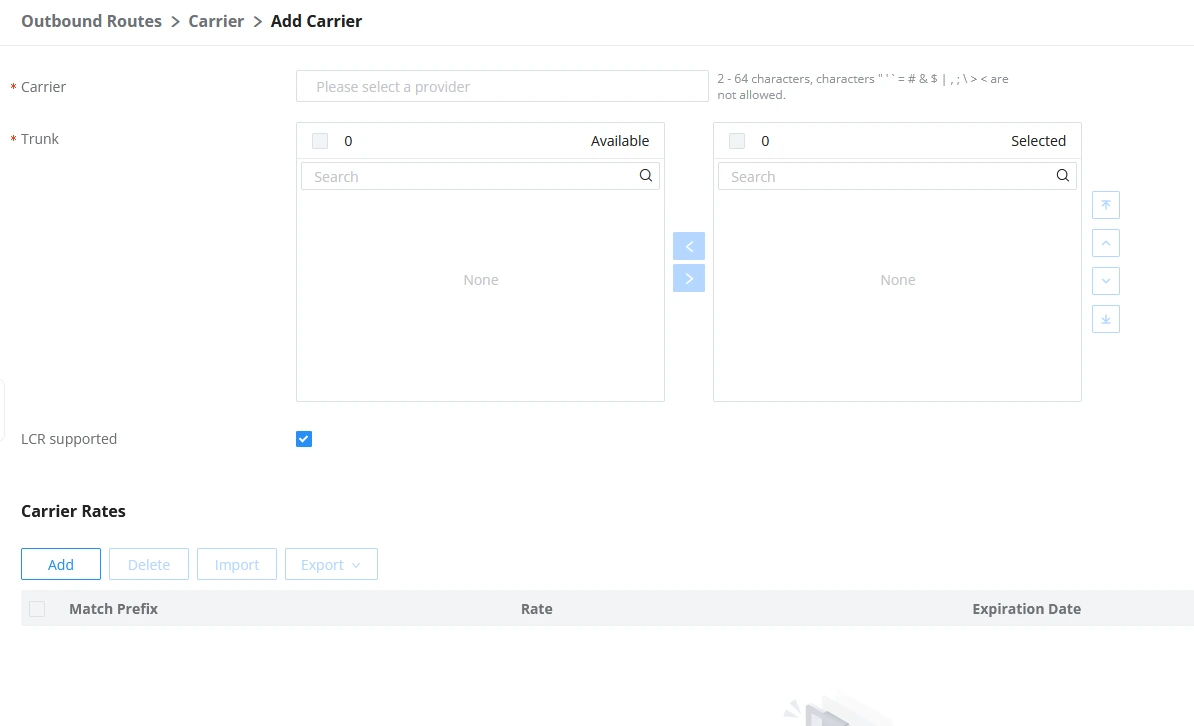This screenshot has height=726, width=1194.
Task: Click the Add carrier rate button
Action: (x=61, y=564)
